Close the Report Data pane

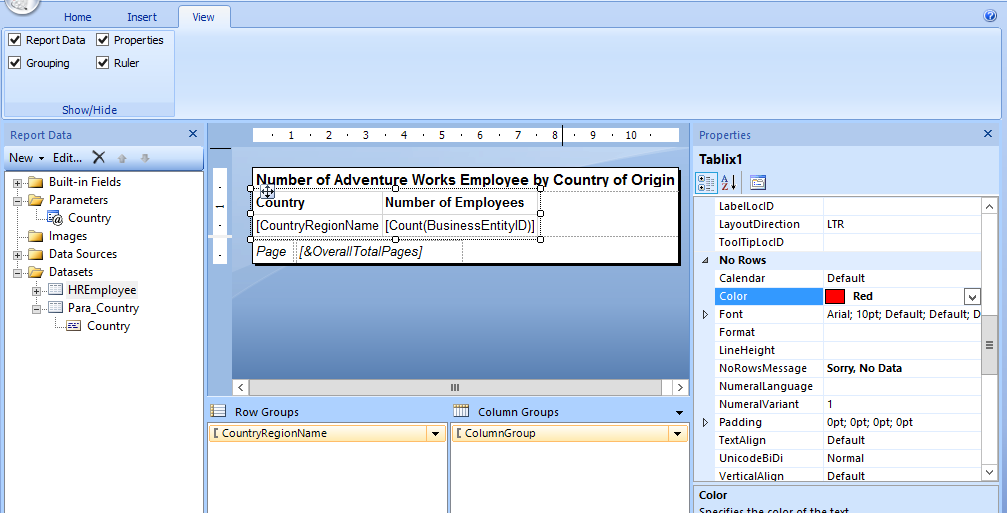tap(193, 134)
